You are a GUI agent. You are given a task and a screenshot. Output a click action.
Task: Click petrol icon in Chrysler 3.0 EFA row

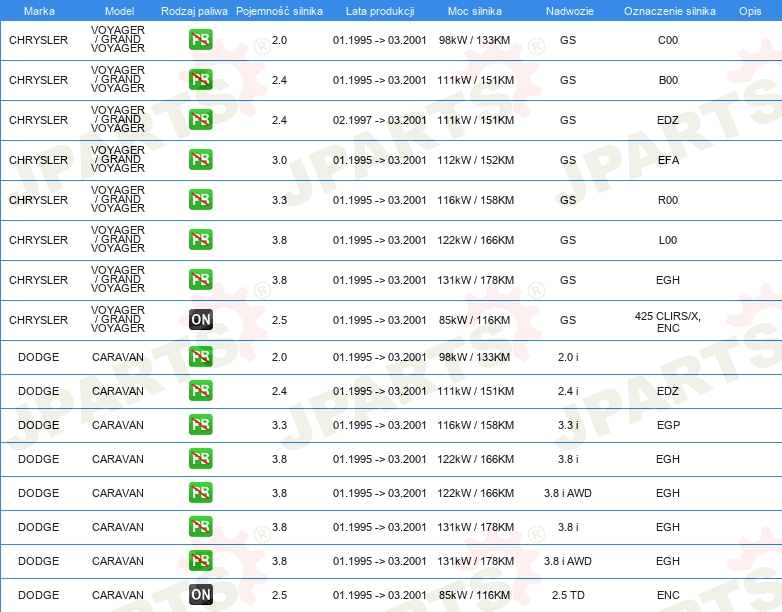click(x=200, y=160)
